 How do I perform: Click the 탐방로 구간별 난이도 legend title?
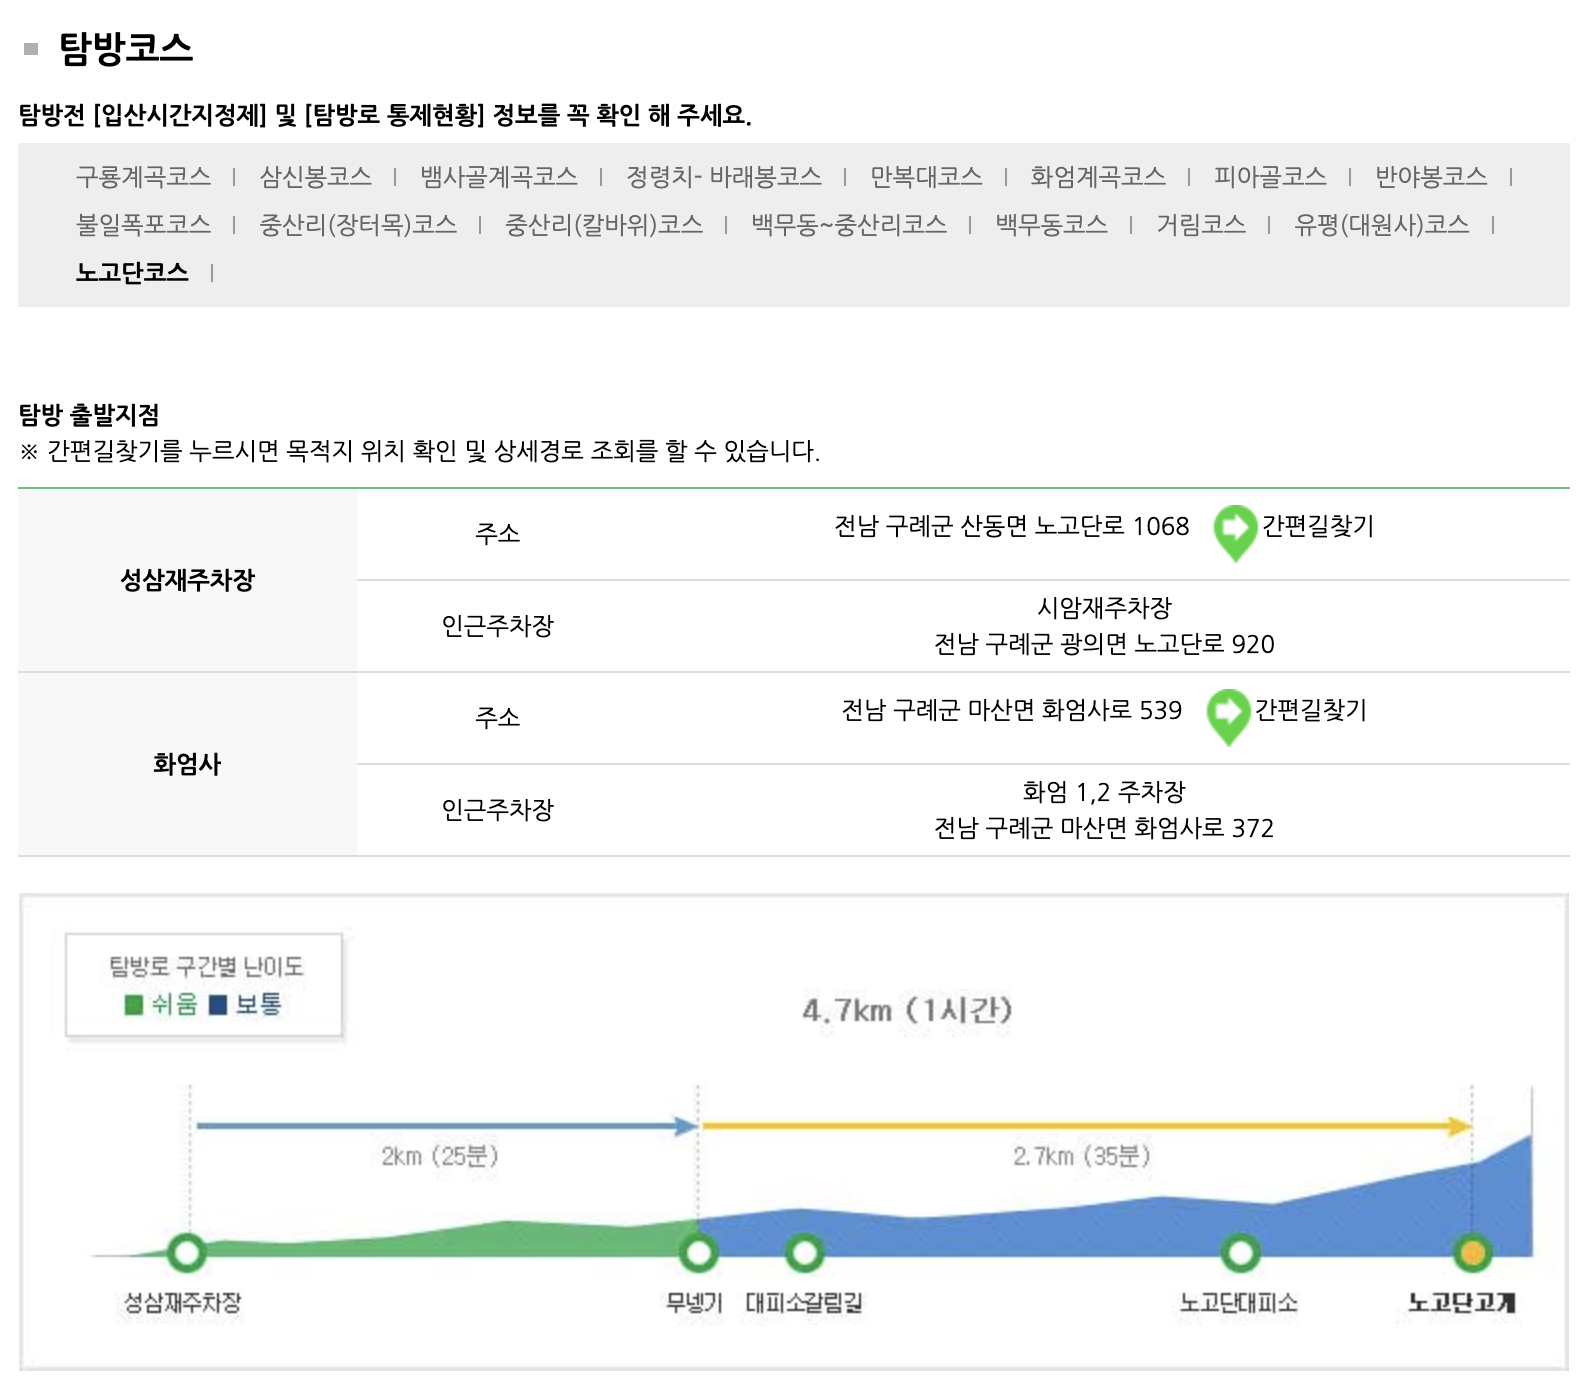point(206,967)
